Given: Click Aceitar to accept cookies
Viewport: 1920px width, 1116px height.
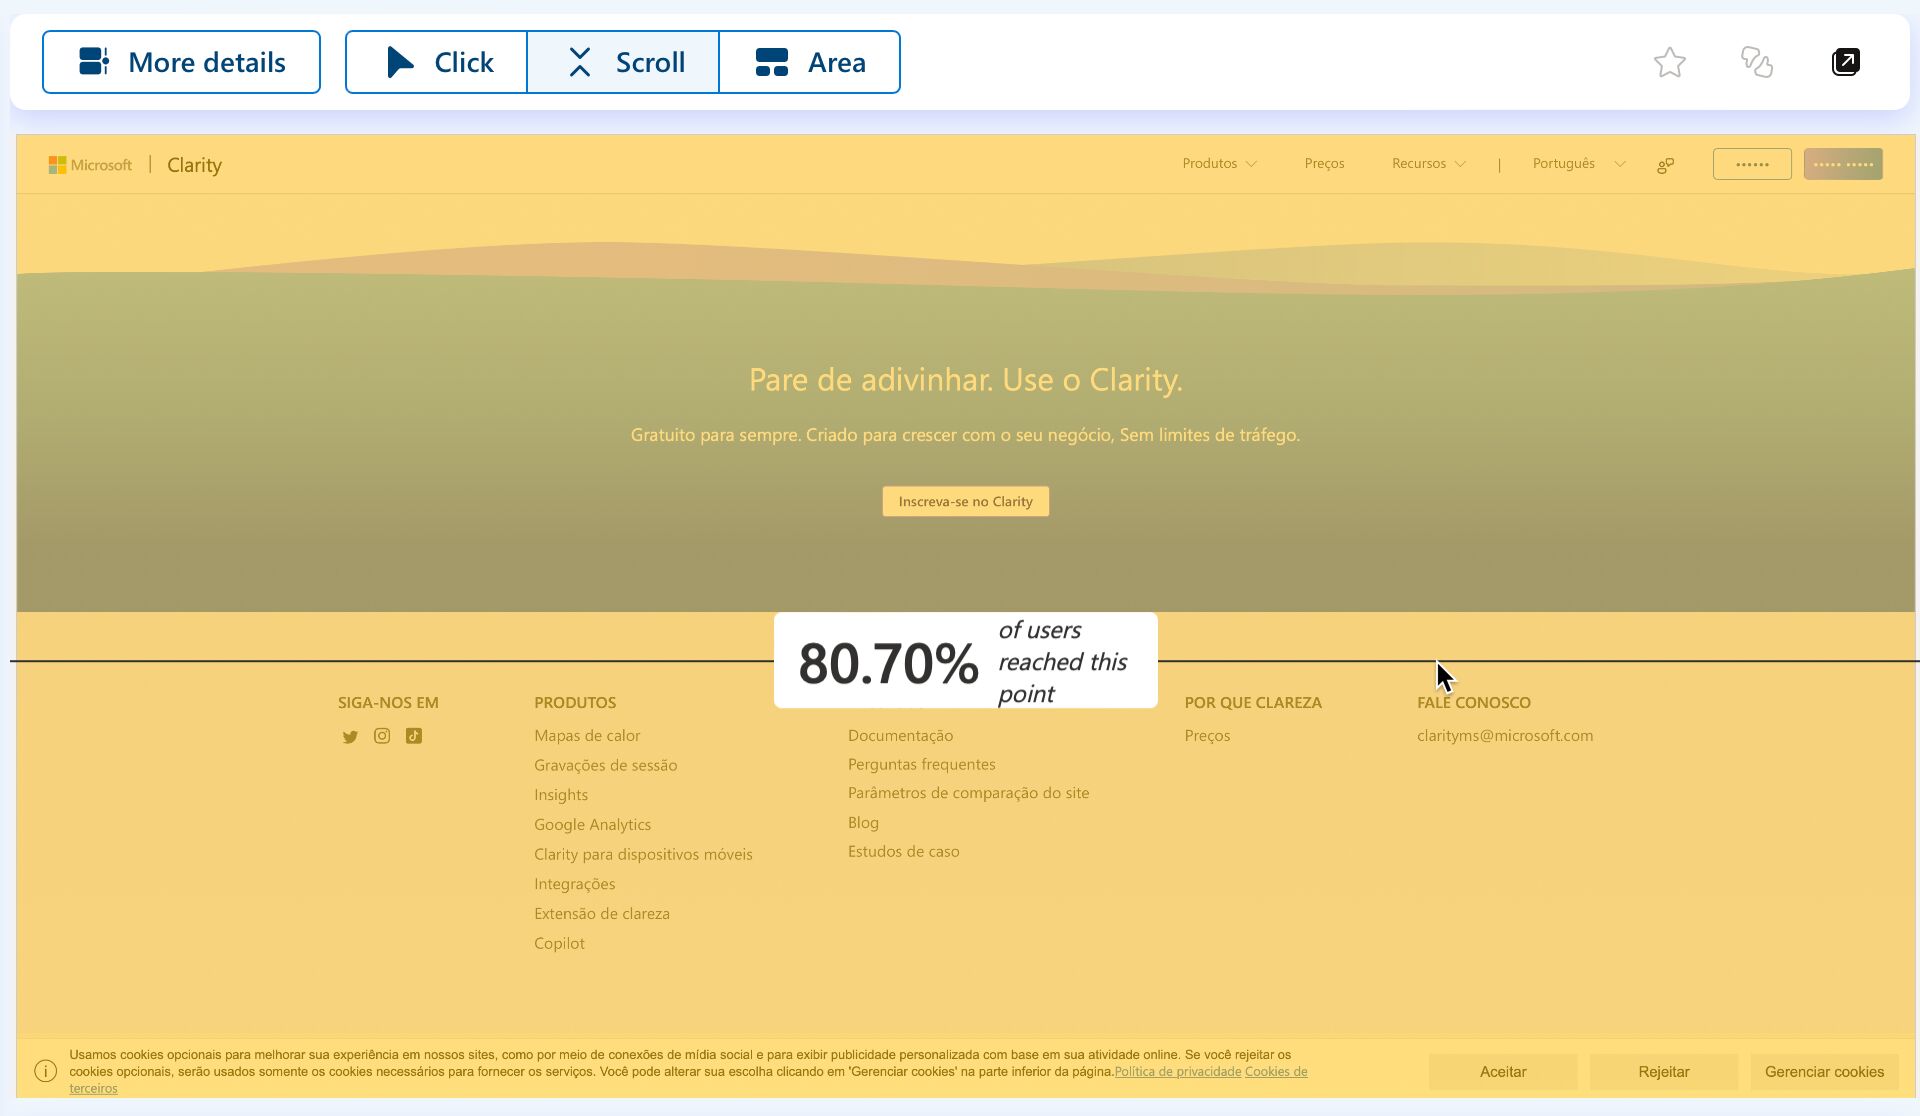Looking at the screenshot, I should click(1502, 1071).
